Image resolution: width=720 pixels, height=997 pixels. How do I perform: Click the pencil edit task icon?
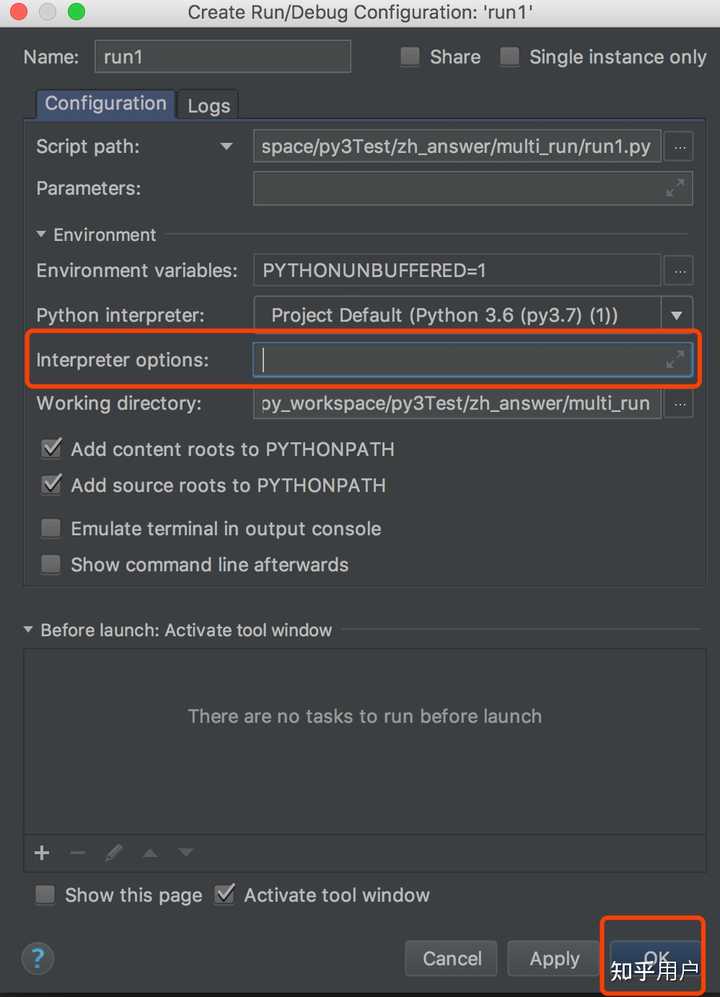tap(114, 853)
